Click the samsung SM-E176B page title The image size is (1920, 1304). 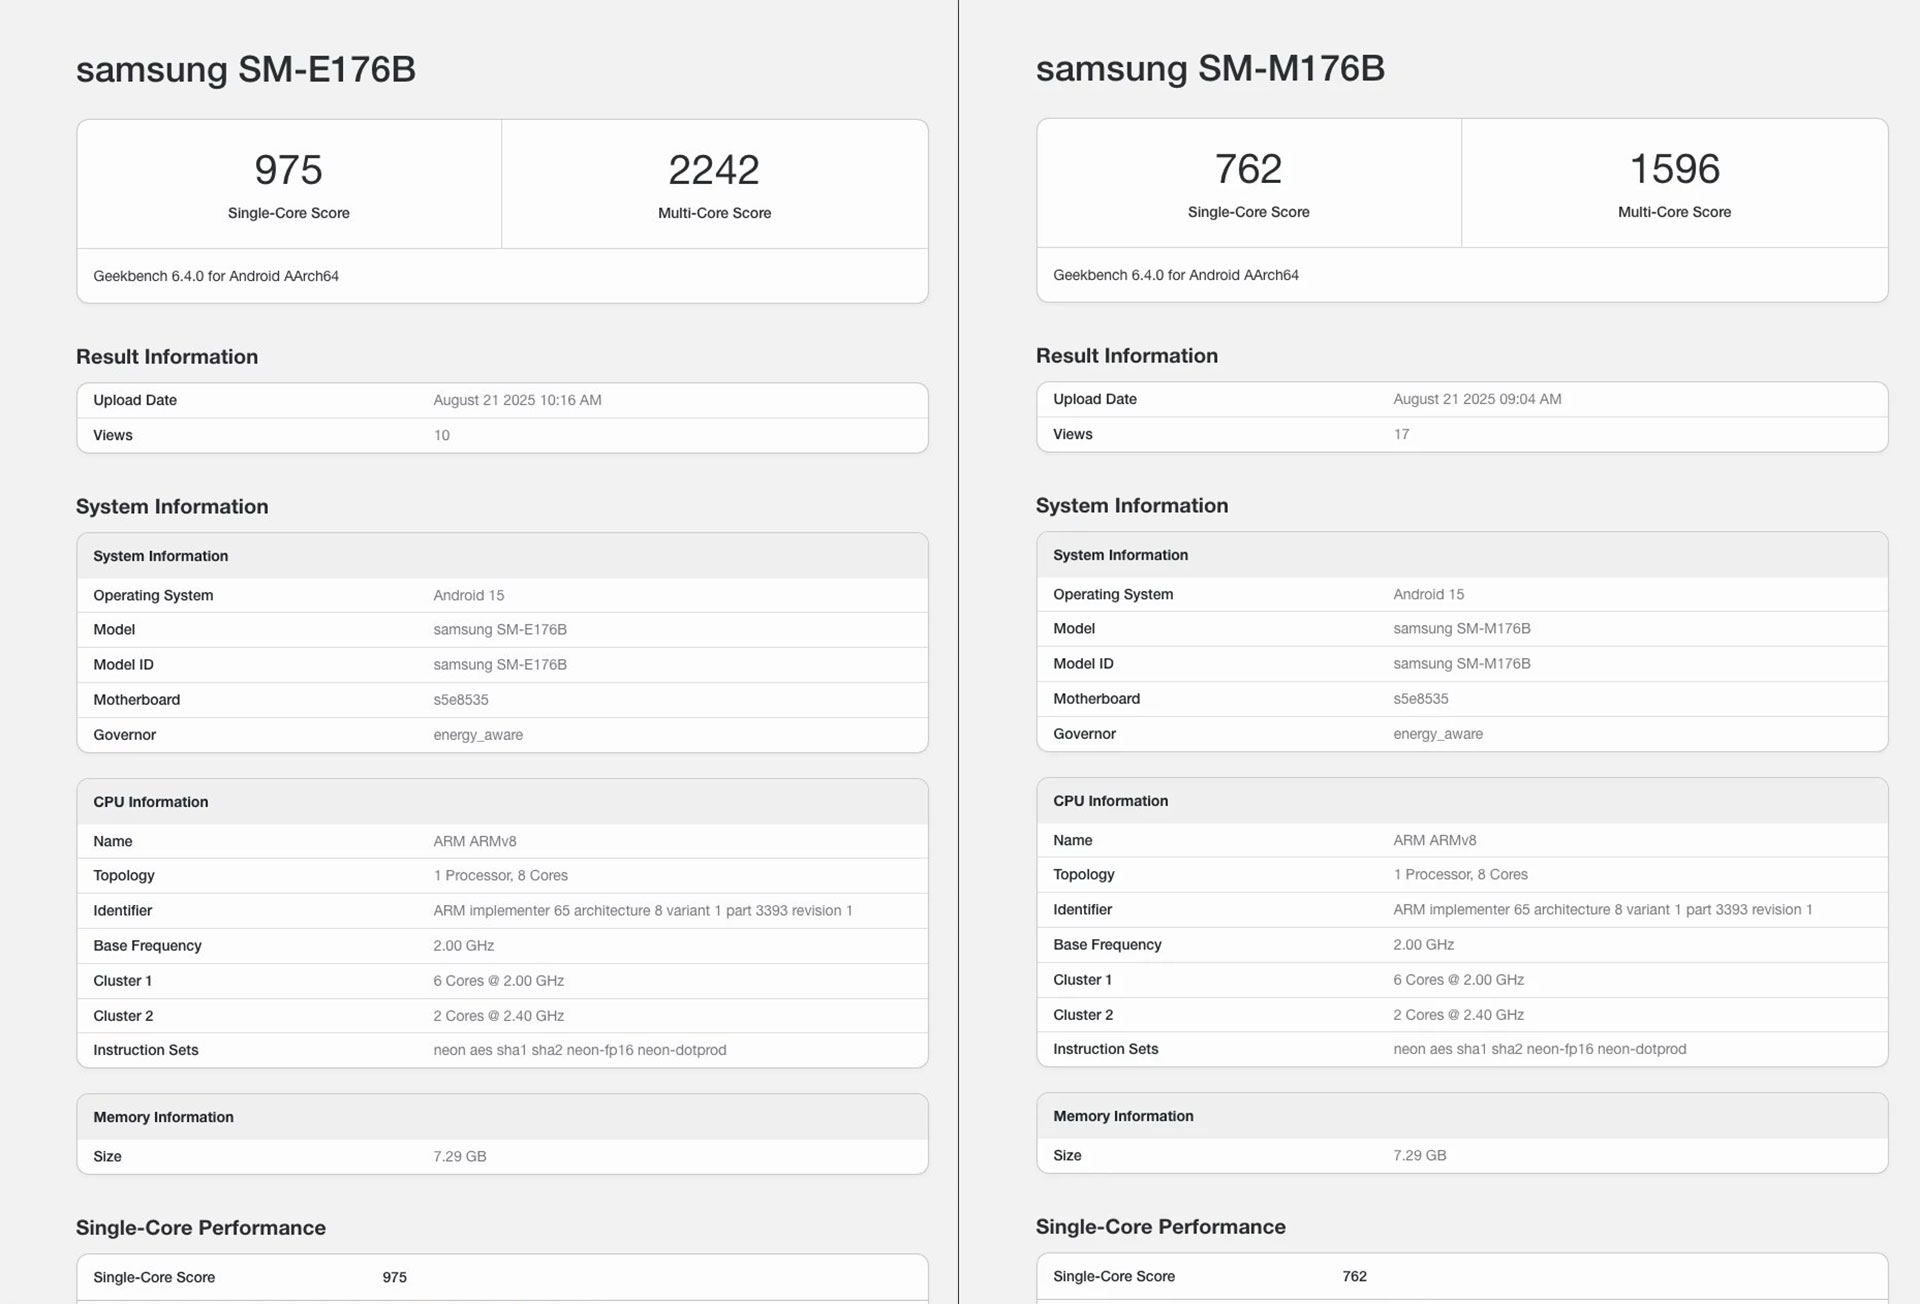(x=245, y=69)
